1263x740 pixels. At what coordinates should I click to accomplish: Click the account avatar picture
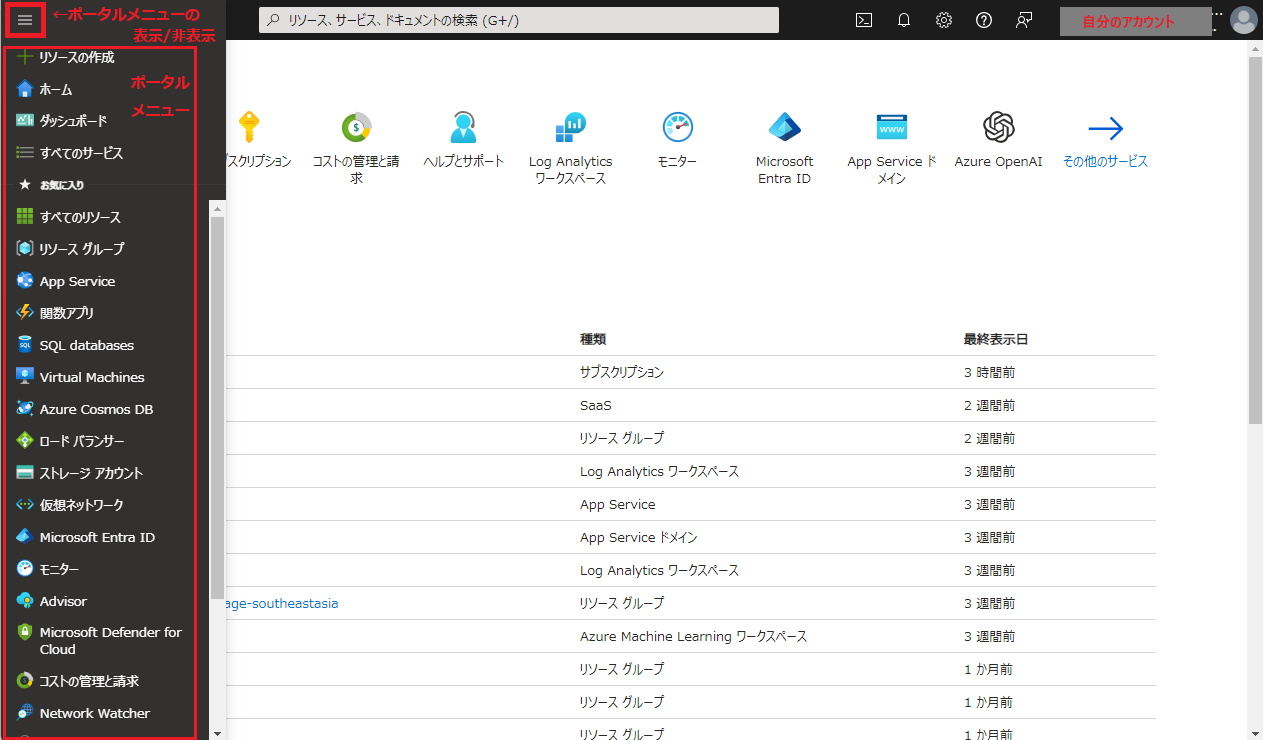(x=1244, y=20)
